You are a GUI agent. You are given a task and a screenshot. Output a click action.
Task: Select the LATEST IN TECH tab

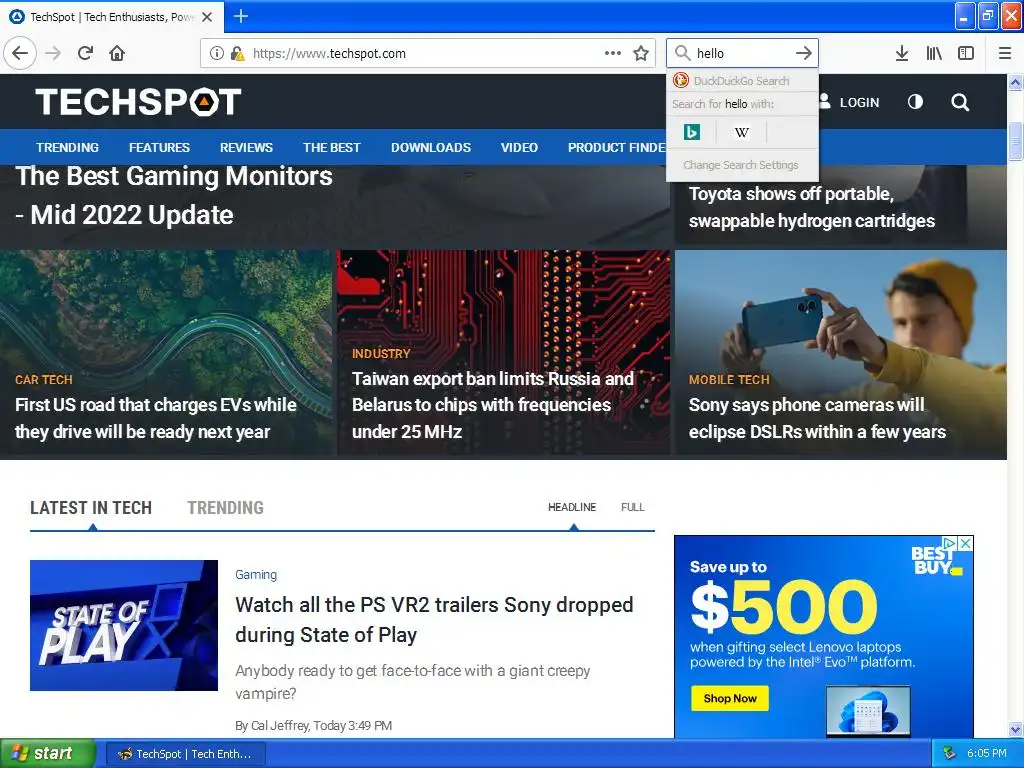click(x=91, y=507)
